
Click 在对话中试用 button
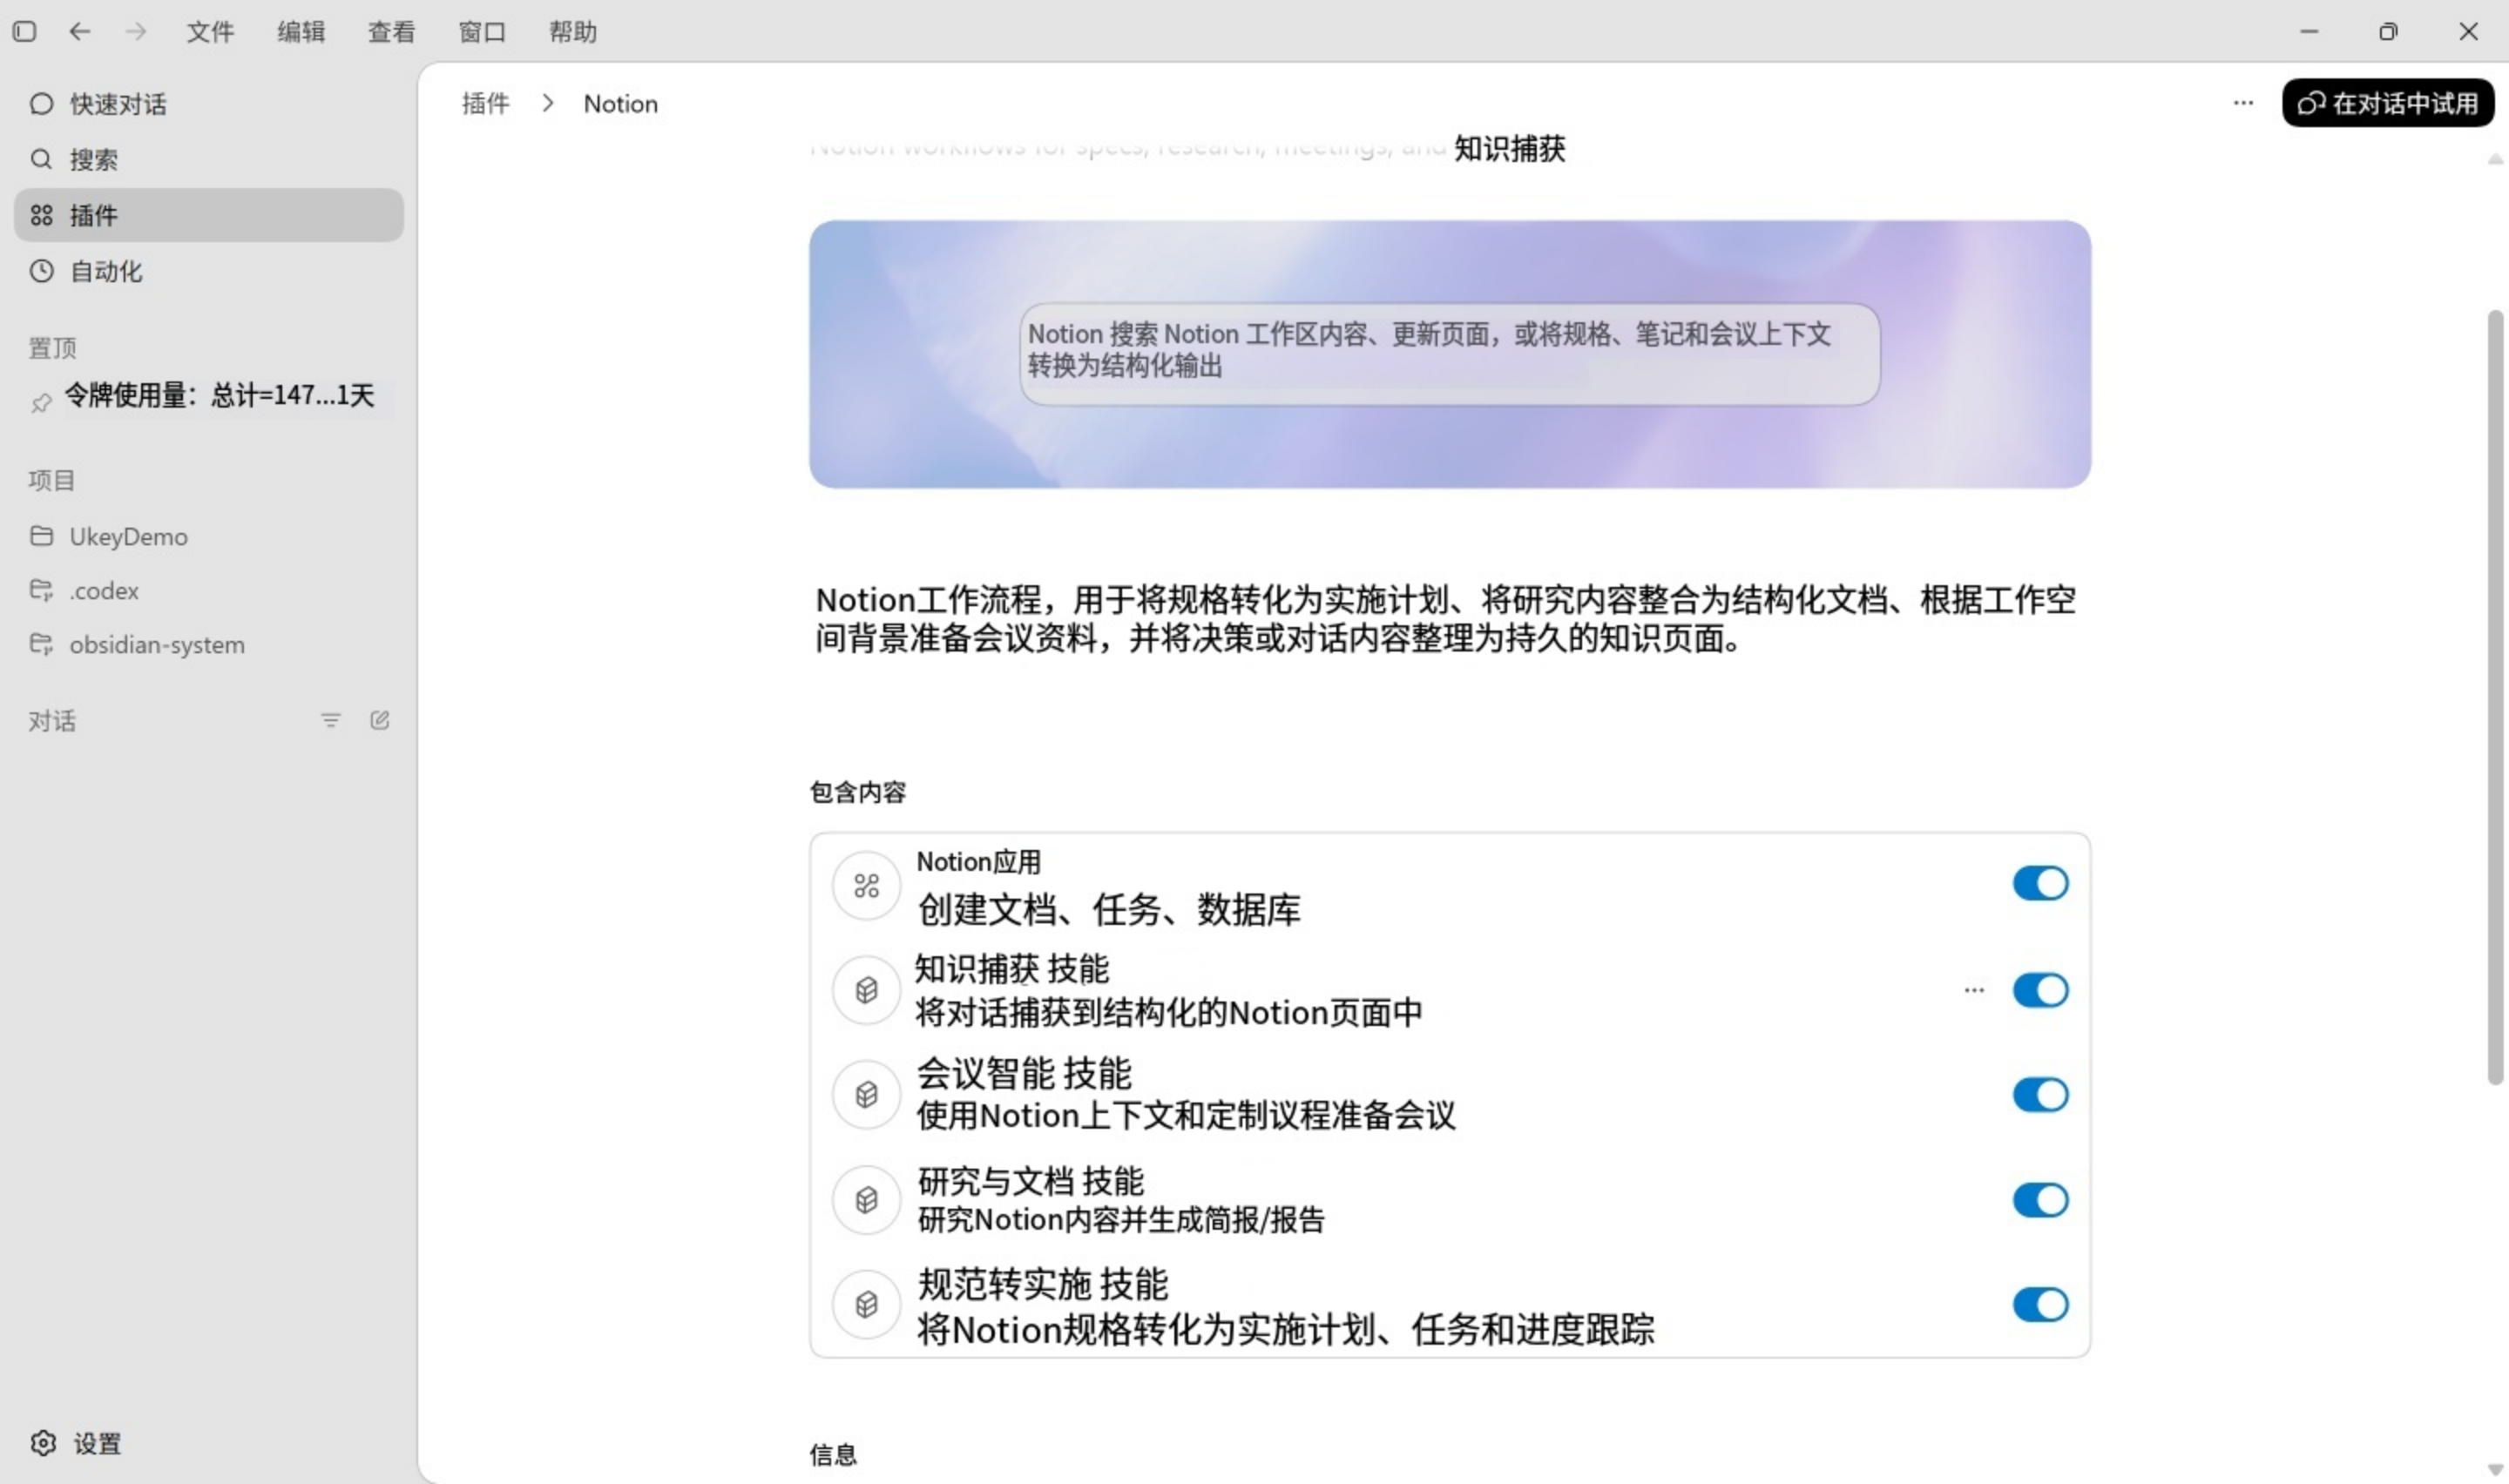[2387, 103]
